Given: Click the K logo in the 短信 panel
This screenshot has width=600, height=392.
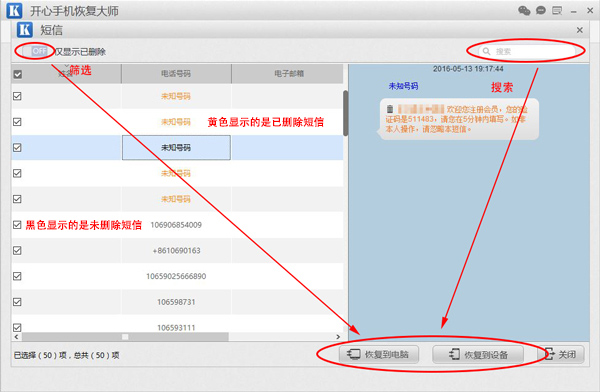Looking at the screenshot, I should point(24,29).
